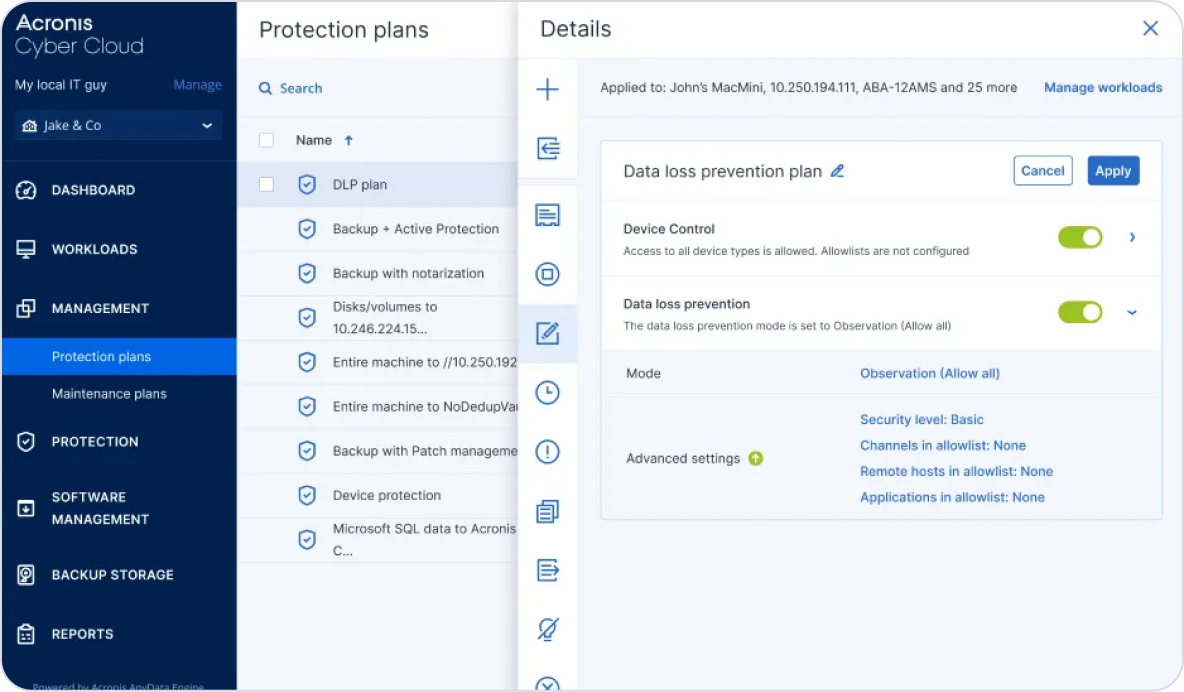Expand the Device Control section arrow
Viewport: 1184px width, 692px height.
[x=1132, y=237]
